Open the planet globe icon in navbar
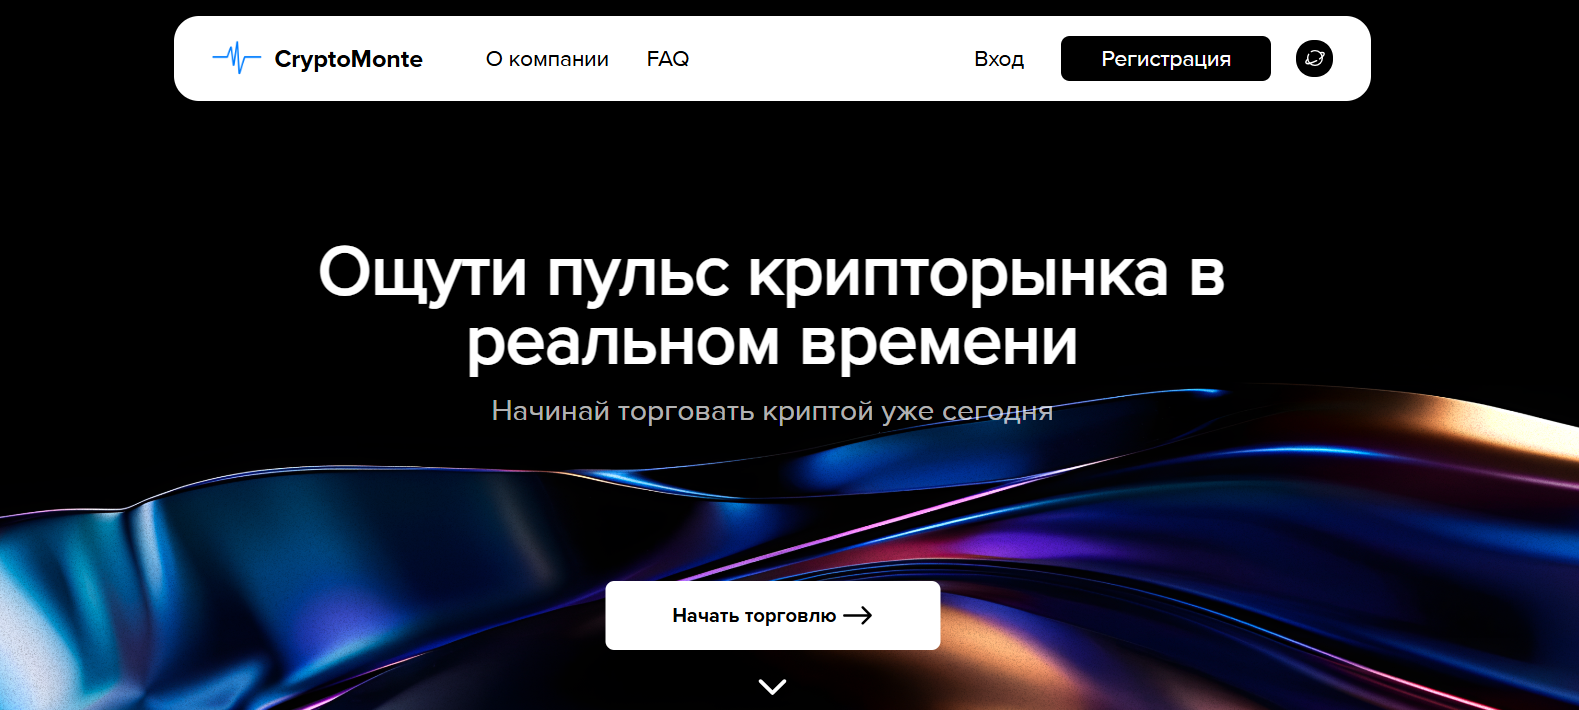The image size is (1579, 710). click(x=1314, y=58)
